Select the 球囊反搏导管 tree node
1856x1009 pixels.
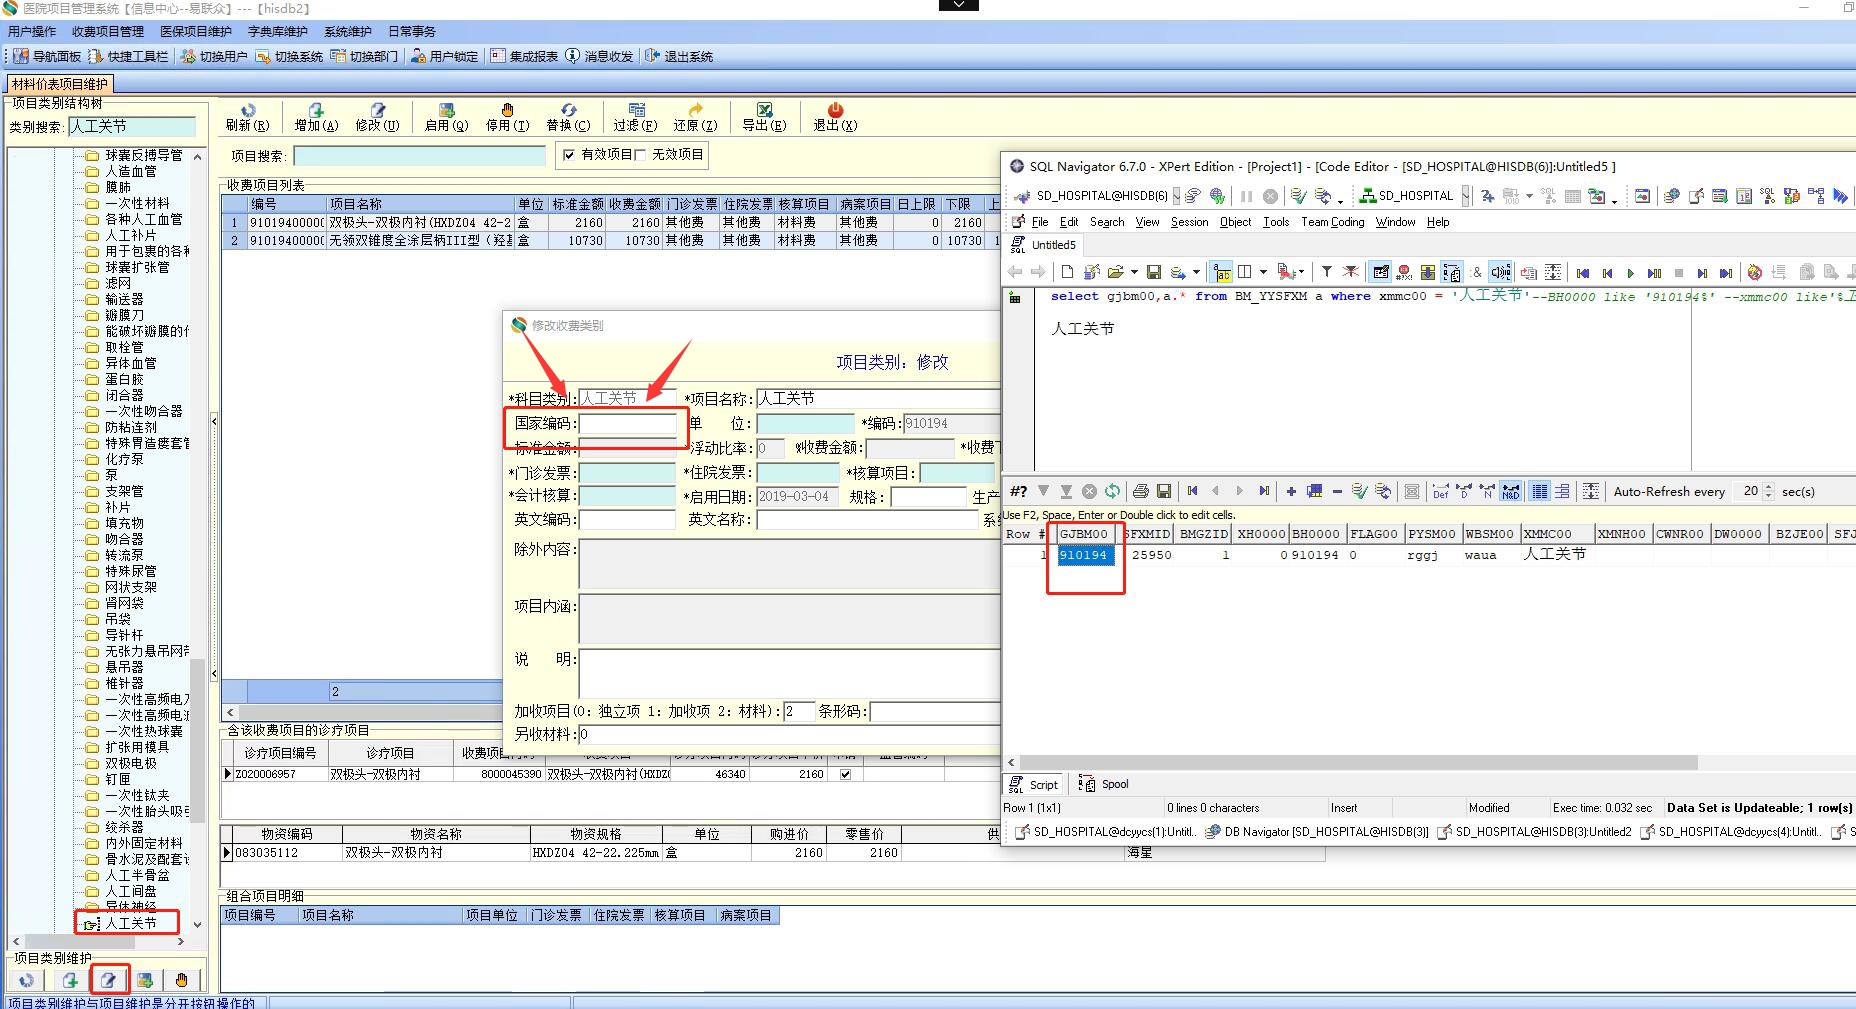point(144,155)
